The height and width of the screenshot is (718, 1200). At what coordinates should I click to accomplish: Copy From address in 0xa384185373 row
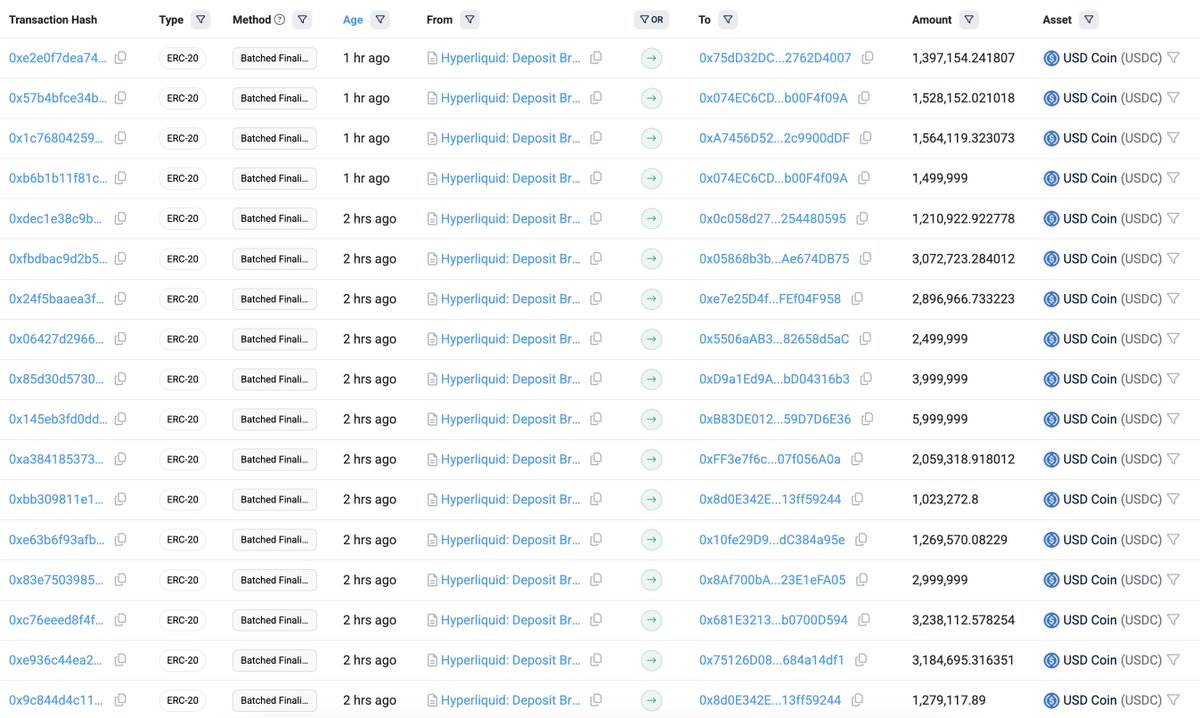(x=596, y=459)
